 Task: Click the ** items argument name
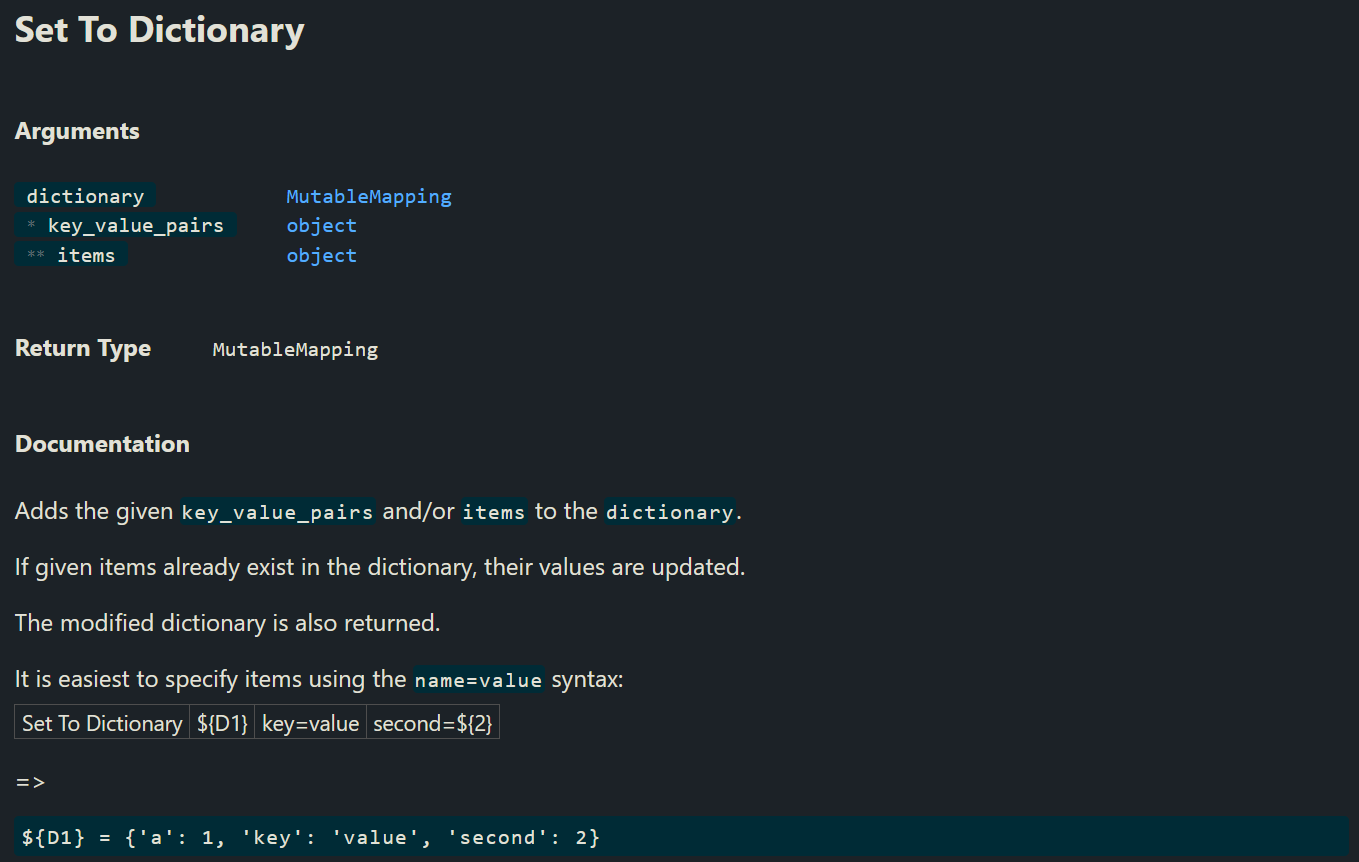point(71,256)
